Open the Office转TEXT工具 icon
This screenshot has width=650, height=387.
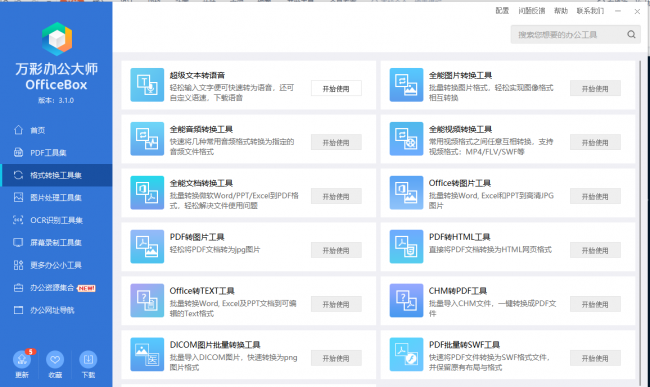[147, 300]
